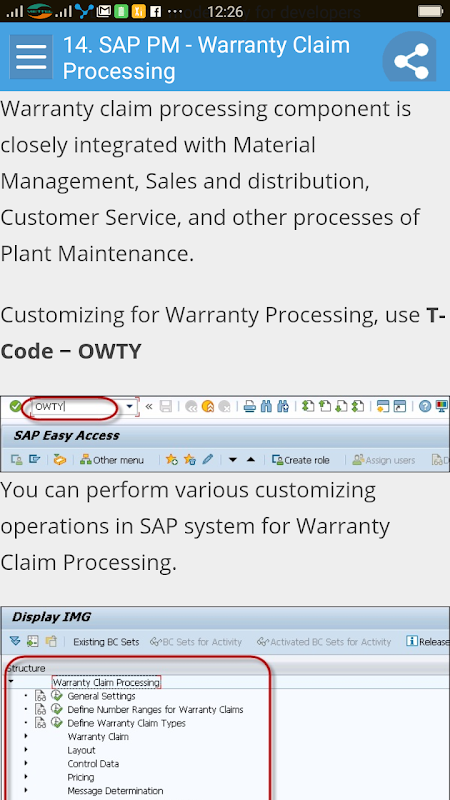The height and width of the screenshot is (800, 450).
Task: Click the SAP Easy Access title text
Action: pyautogui.click(x=66, y=436)
